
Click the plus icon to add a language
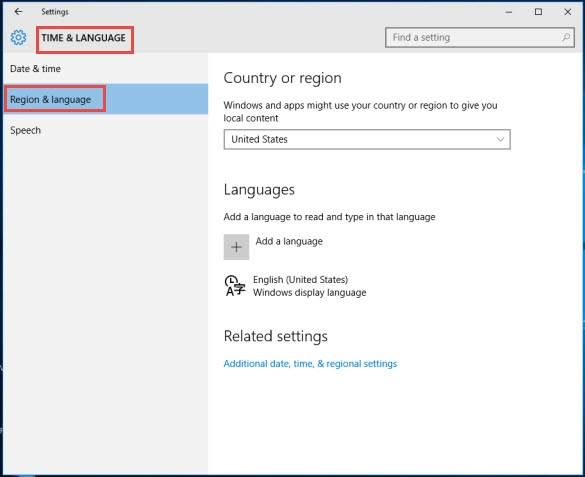click(x=236, y=247)
